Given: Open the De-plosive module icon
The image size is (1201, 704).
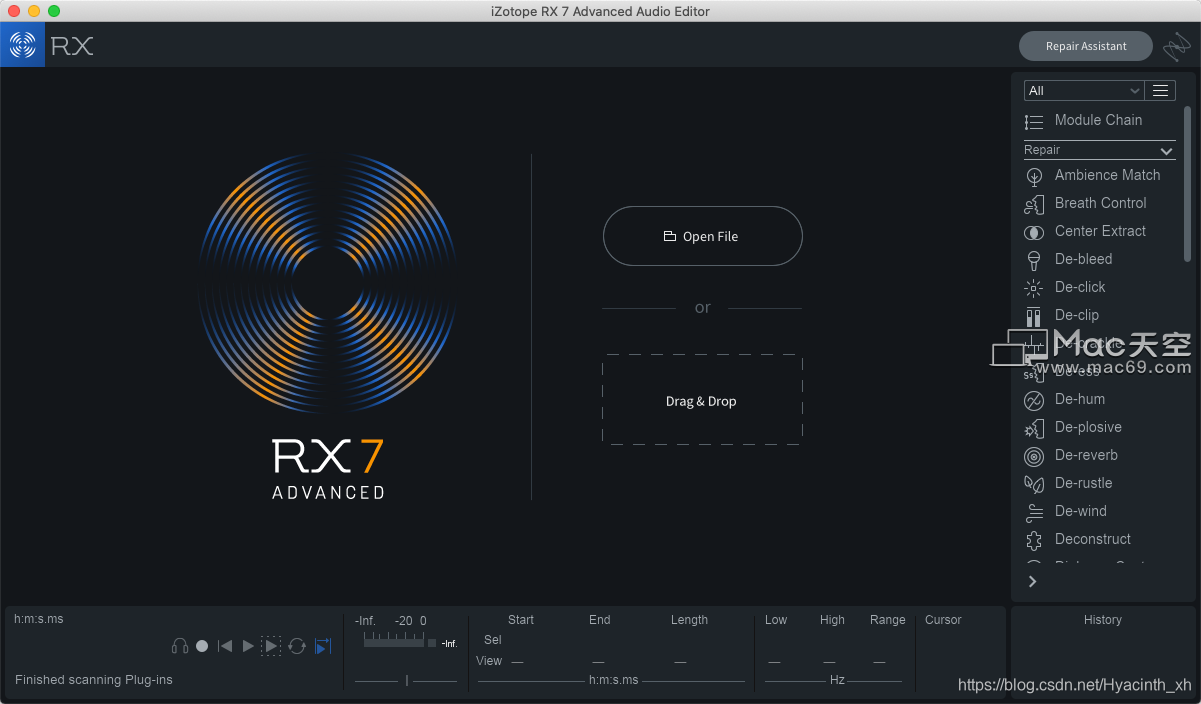Looking at the screenshot, I should (x=1034, y=428).
